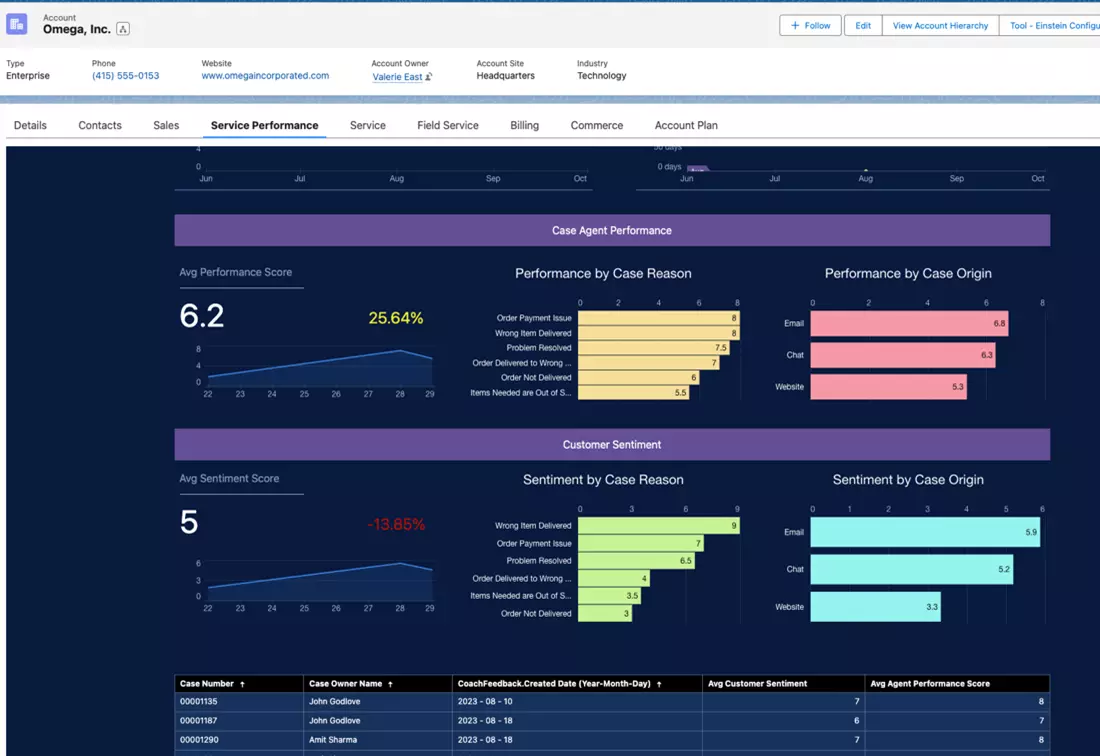Click the Case Agent Performance section header
The image size is (1100, 756).
pos(612,230)
